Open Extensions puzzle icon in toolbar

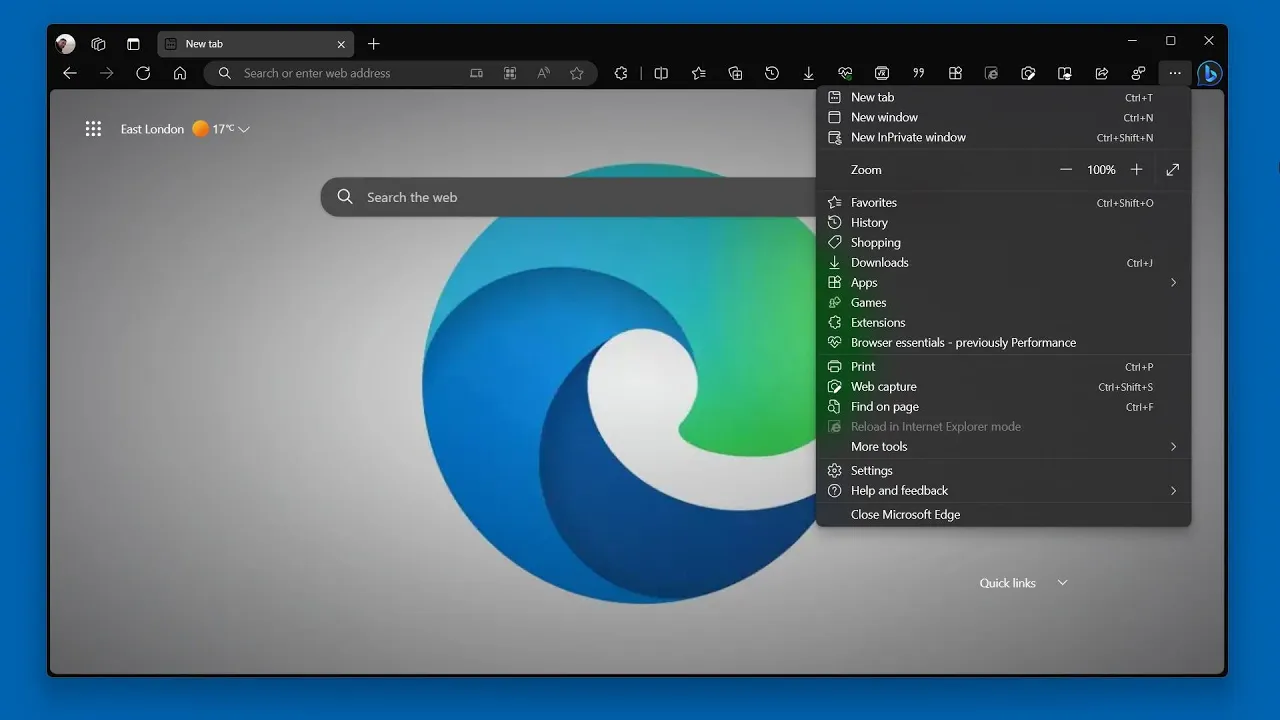[621, 73]
